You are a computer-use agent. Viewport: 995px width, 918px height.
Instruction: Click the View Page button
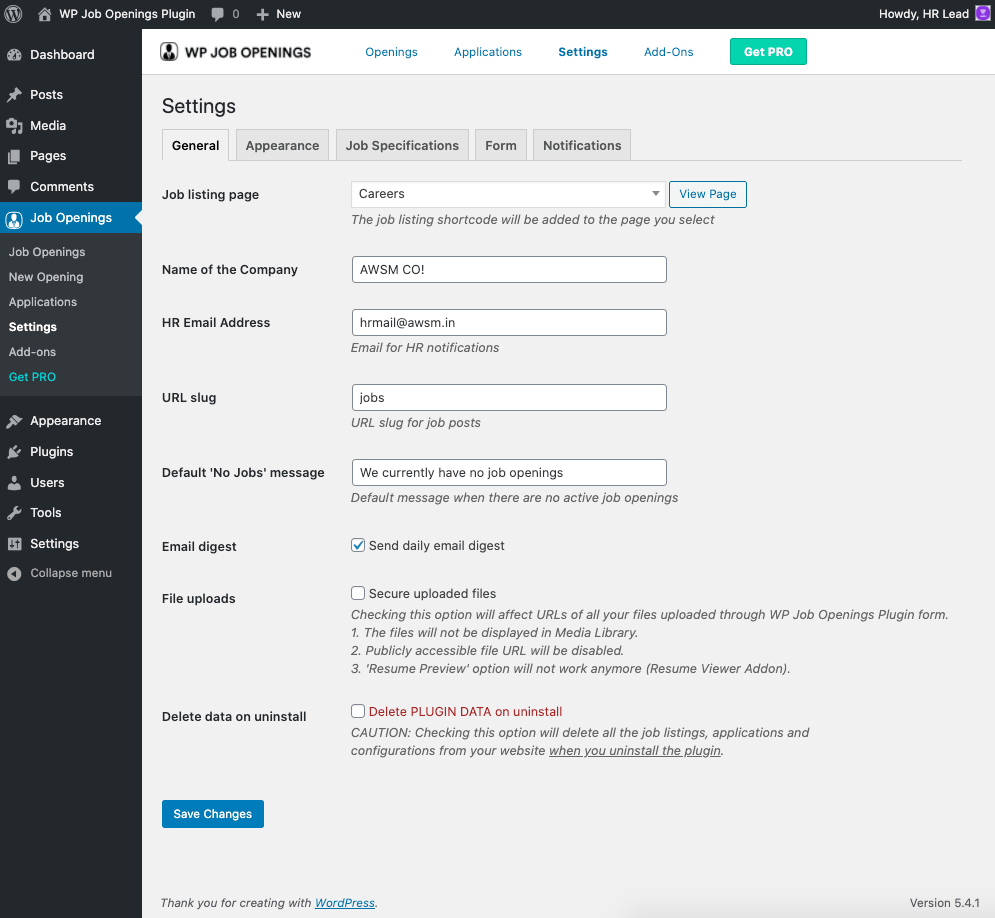pos(708,194)
